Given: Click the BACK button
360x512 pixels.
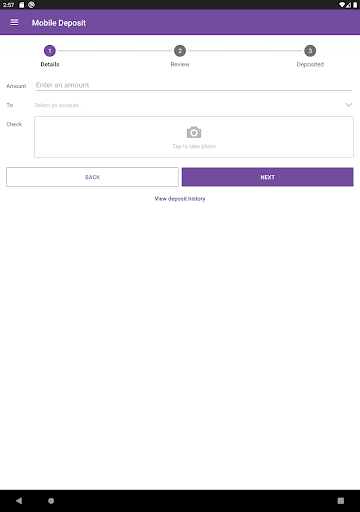Looking at the screenshot, I should (x=92, y=177).
